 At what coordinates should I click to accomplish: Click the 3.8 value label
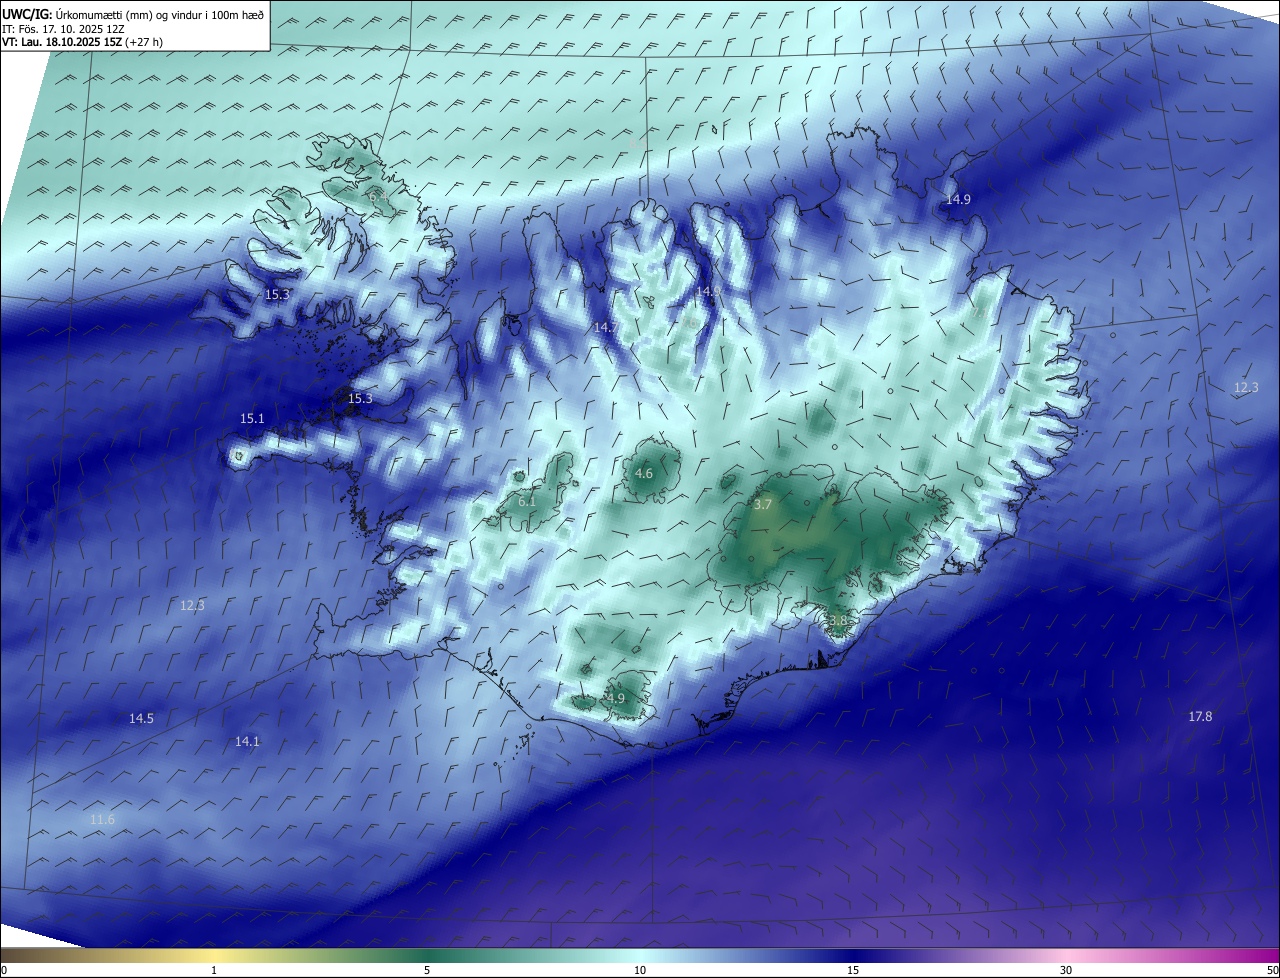click(838, 621)
